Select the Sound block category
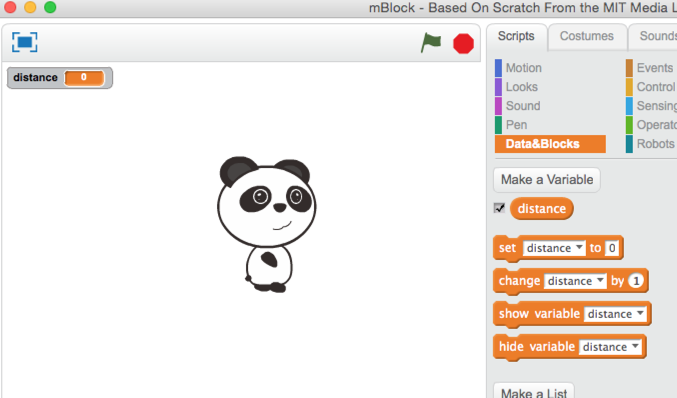The height and width of the screenshot is (398, 677). [523, 106]
